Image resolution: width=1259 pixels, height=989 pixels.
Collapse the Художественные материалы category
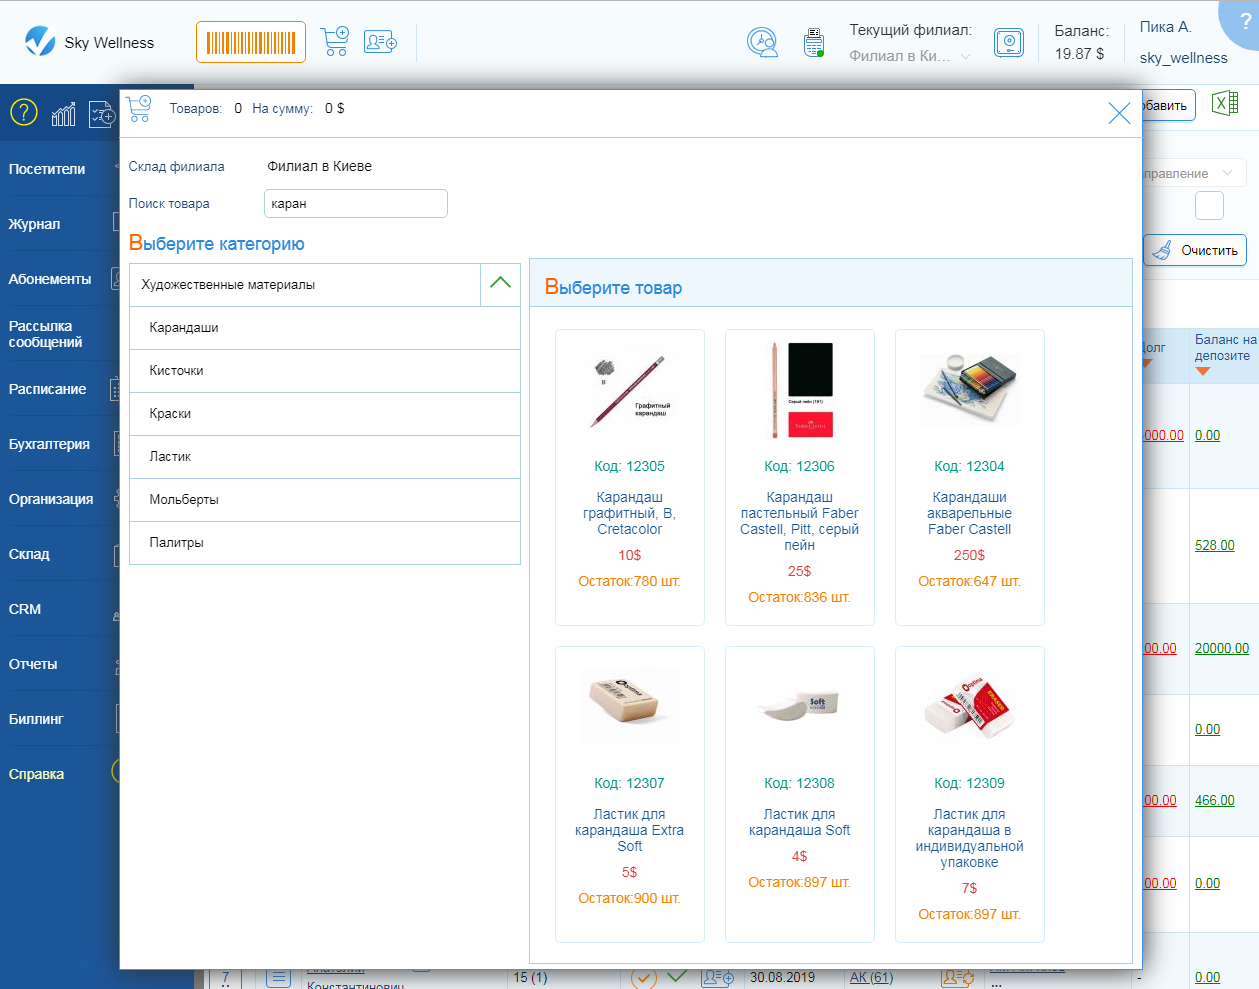tap(500, 284)
